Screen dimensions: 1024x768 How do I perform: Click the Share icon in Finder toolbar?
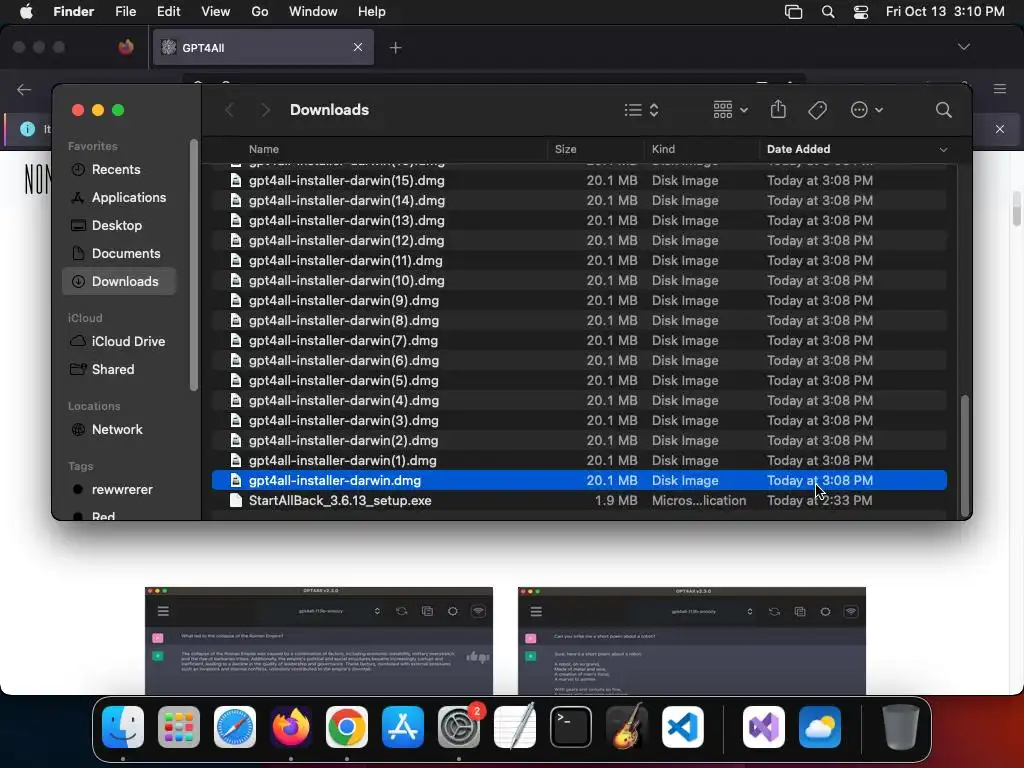(778, 110)
